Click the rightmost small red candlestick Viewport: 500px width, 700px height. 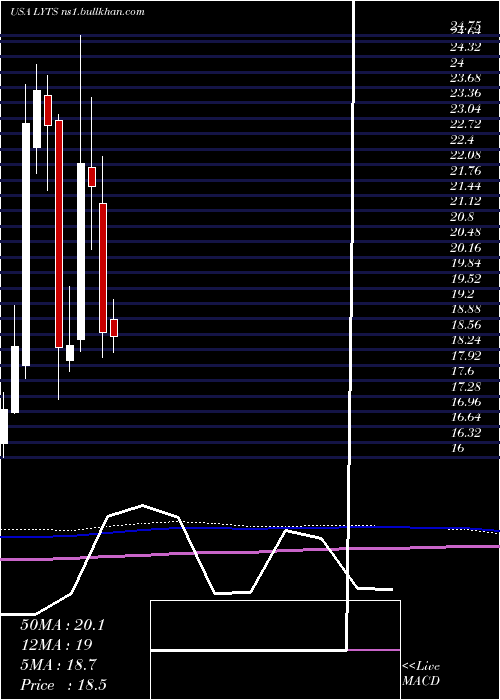(114, 328)
